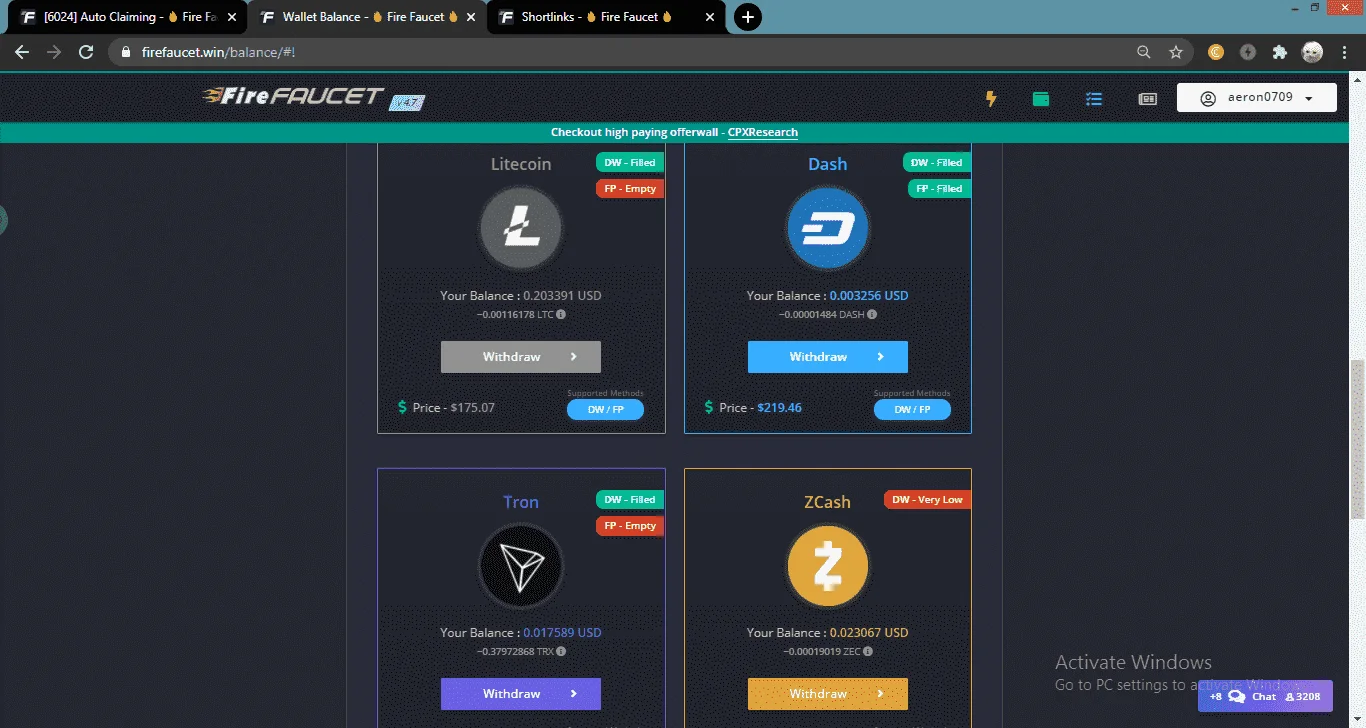
Task: Click the browser forward arrow
Action: coord(54,52)
